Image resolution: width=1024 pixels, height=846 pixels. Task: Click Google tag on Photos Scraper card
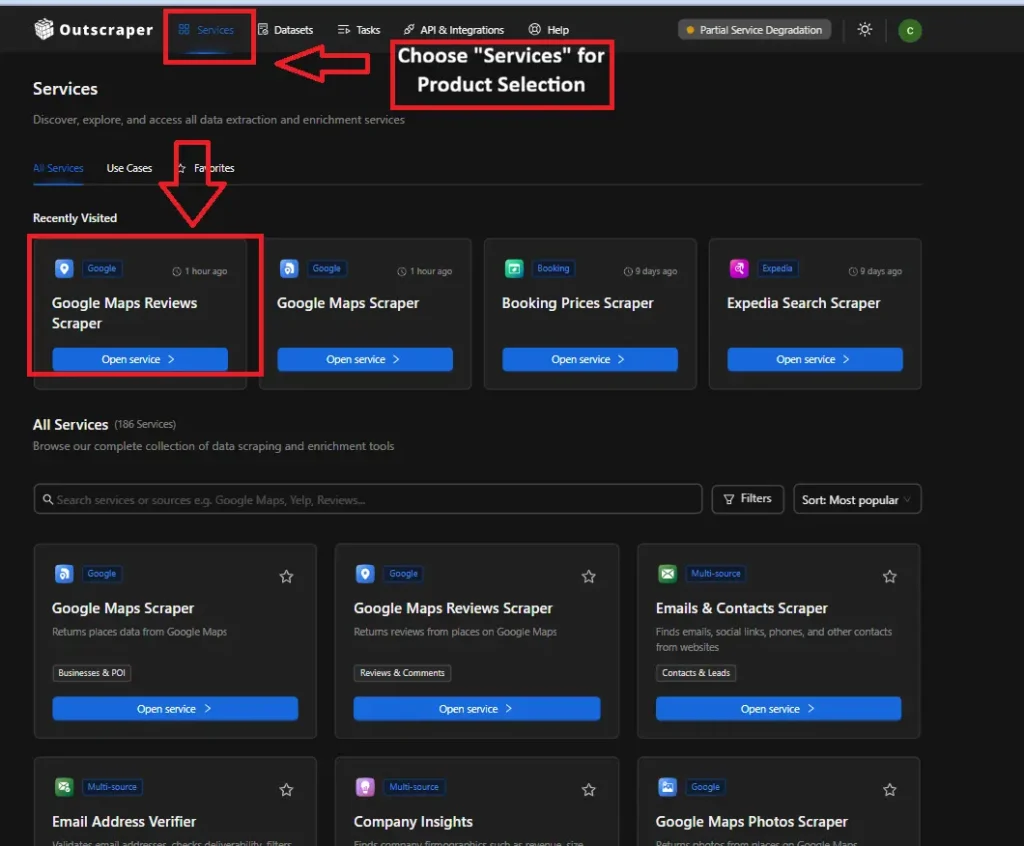(705, 787)
